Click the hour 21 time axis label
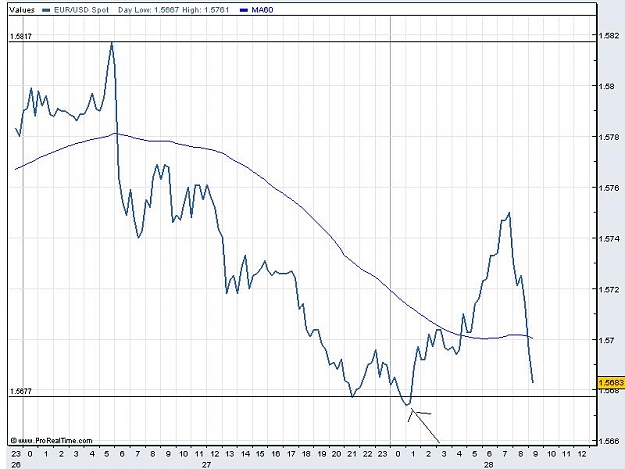Screen dimensions: 625x469 [x=352, y=454]
